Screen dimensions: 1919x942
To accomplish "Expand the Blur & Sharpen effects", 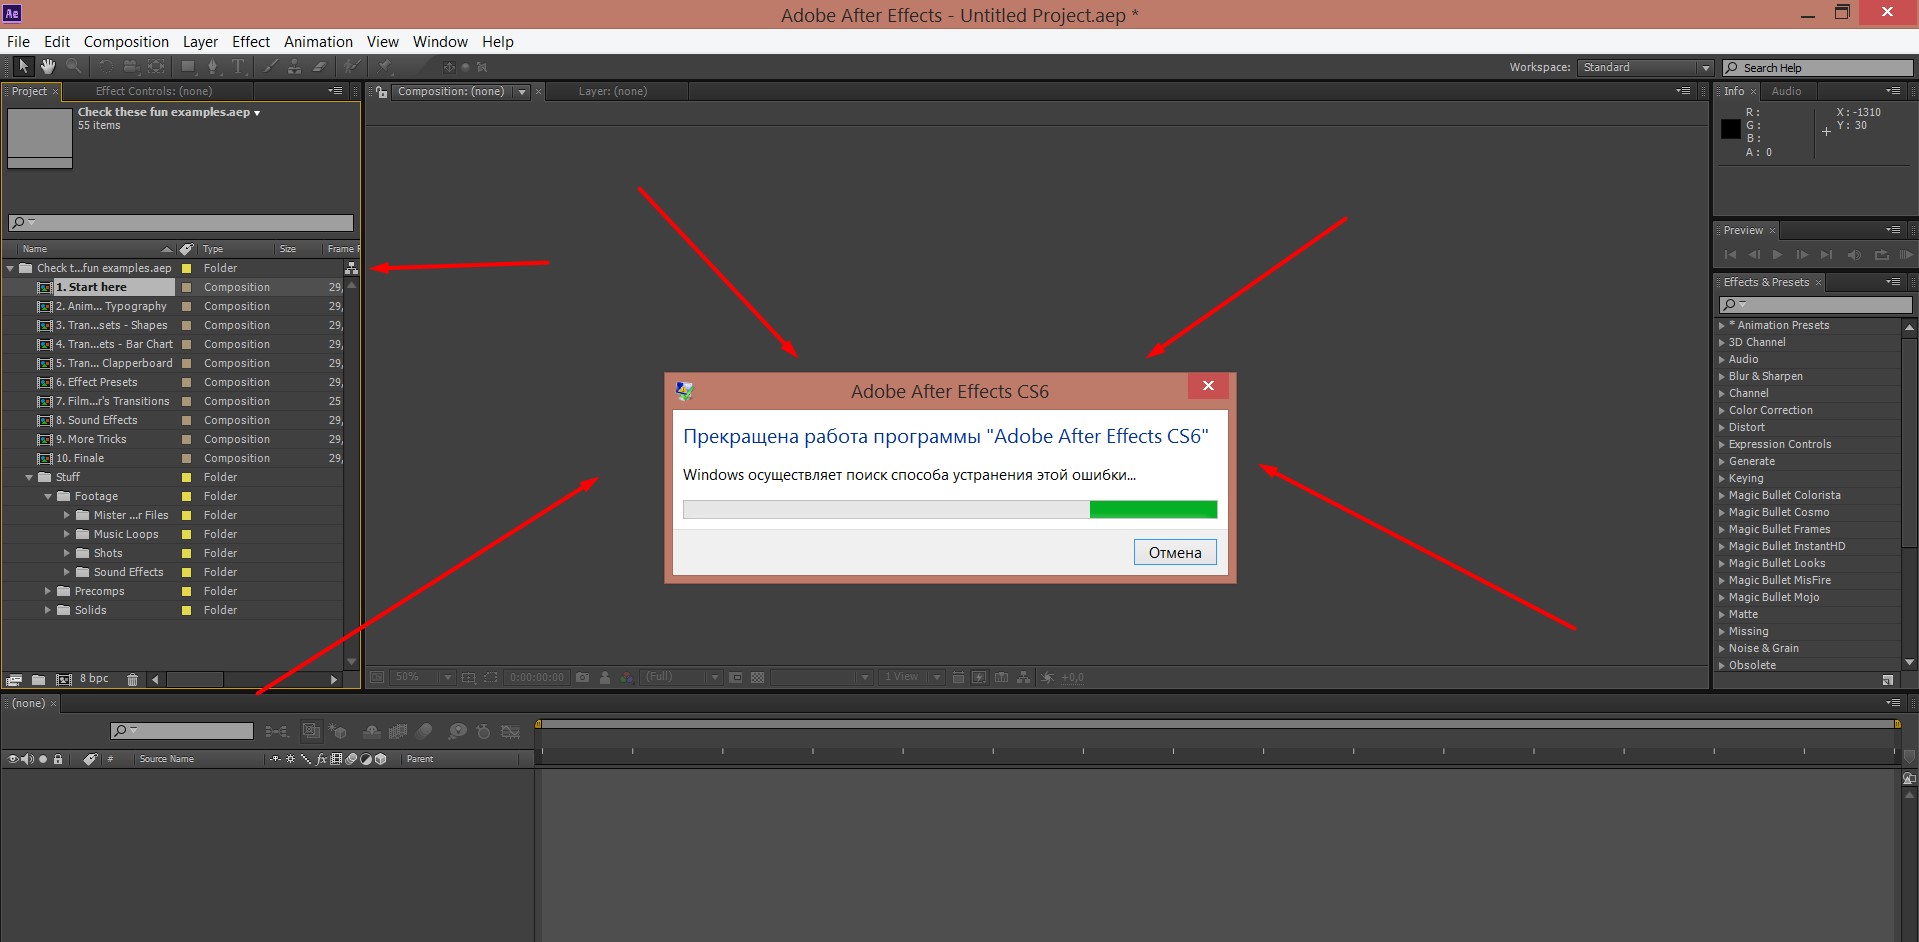I will 1722,376.
